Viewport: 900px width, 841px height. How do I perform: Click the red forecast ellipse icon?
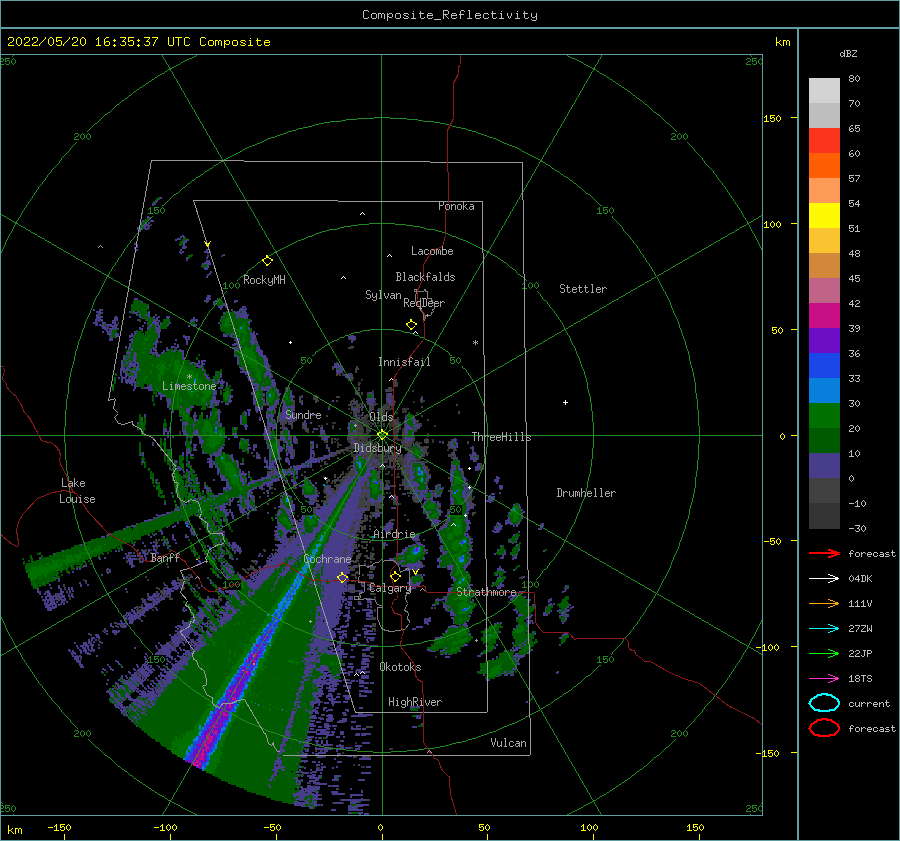tap(824, 728)
